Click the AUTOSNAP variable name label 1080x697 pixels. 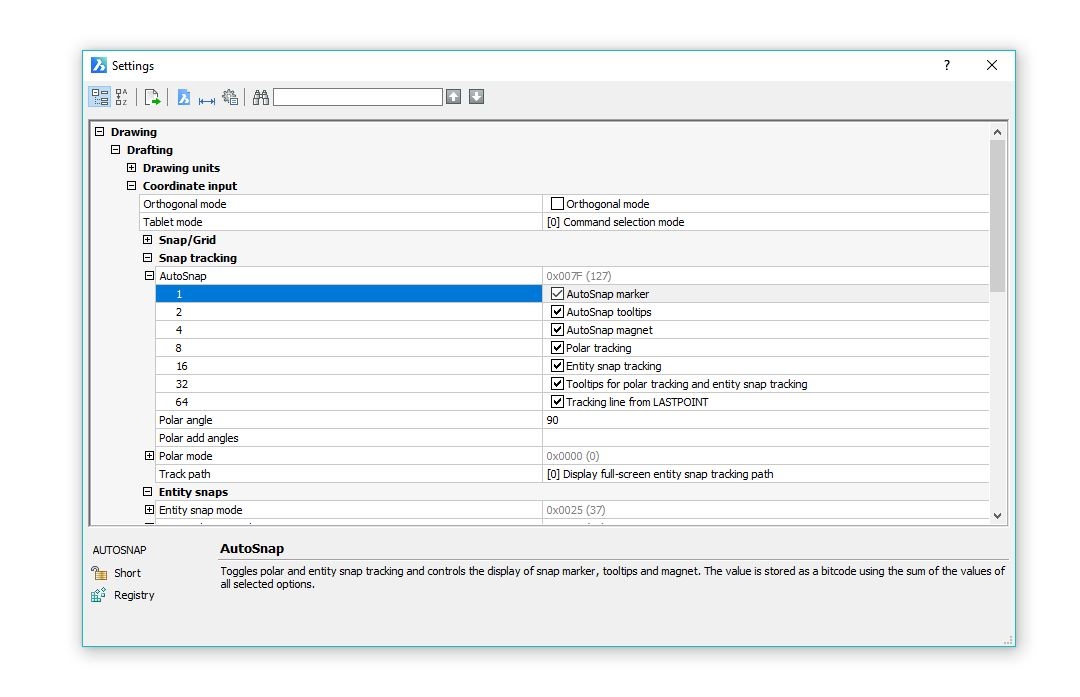pyautogui.click(x=120, y=550)
